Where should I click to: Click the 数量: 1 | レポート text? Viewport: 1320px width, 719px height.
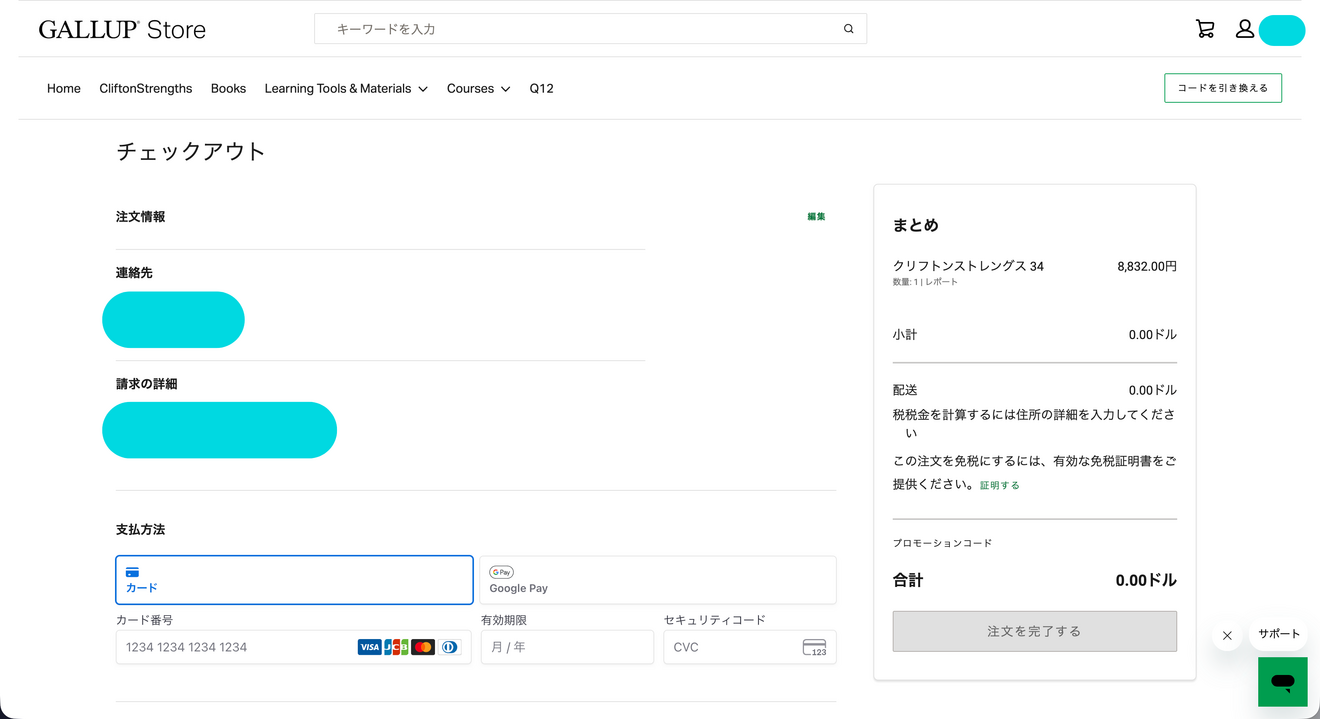pyautogui.click(x=925, y=282)
